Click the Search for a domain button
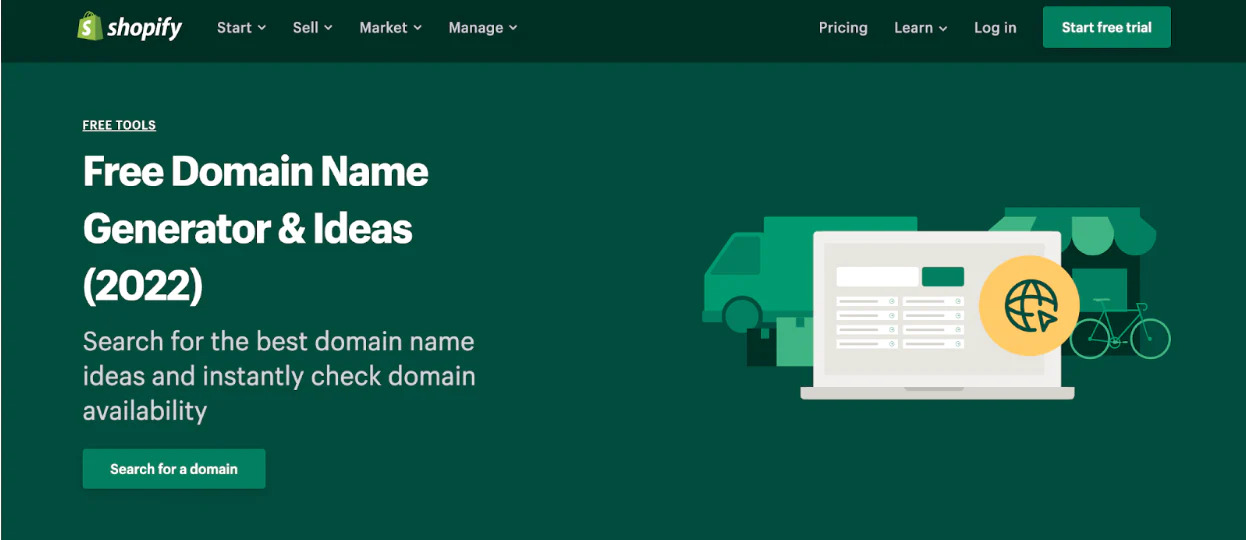 coord(174,468)
